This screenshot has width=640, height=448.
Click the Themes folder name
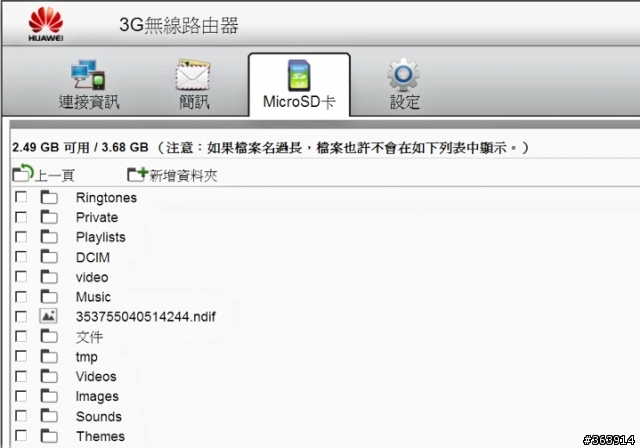coord(100,437)
